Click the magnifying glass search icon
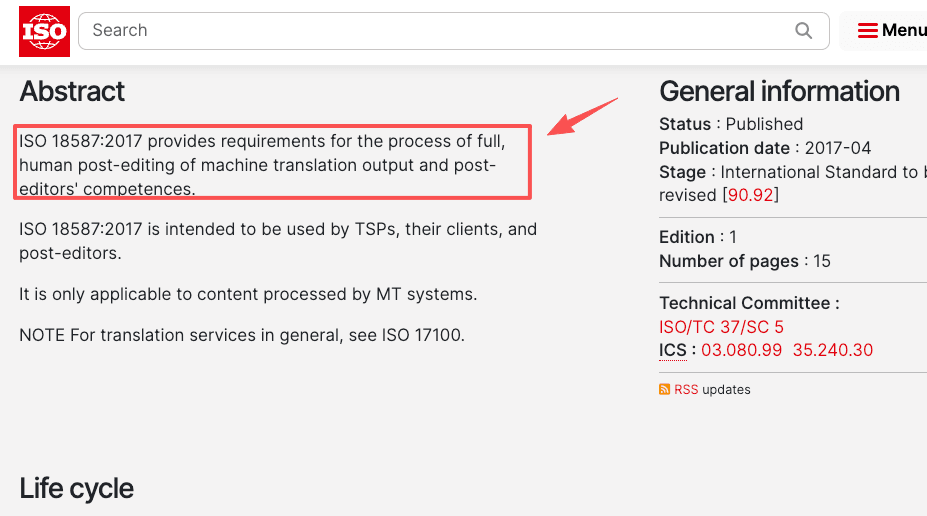The width and height of the screenshot is (927, 516). coord(803,31)
